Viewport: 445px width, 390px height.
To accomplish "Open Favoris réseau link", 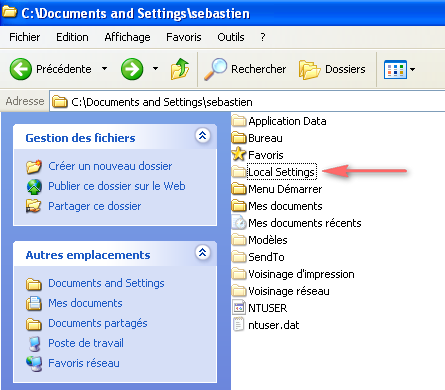I will [x=84, y=363].
